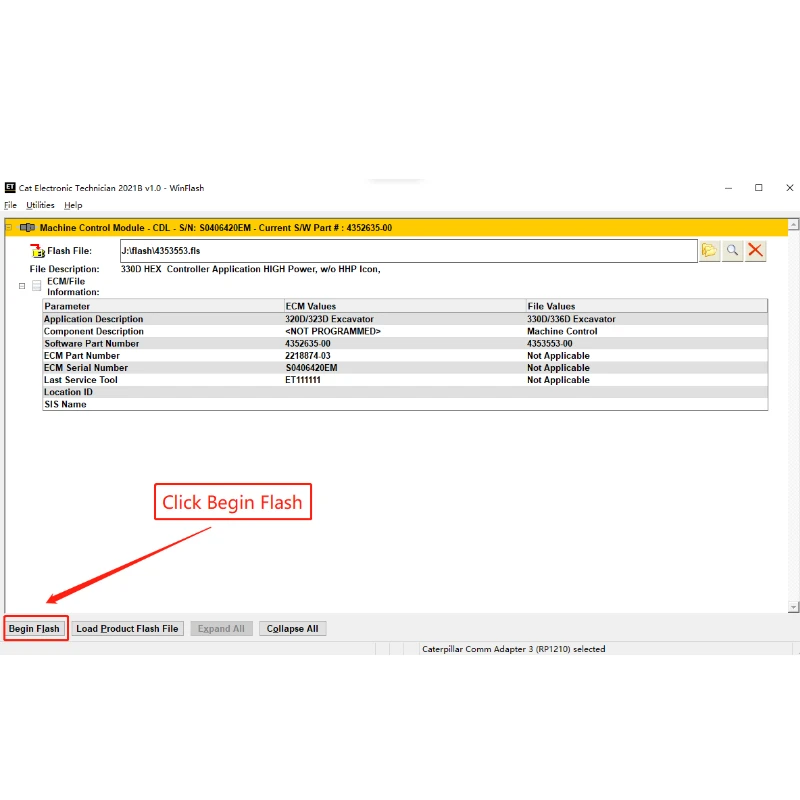Click the Cat ET application title icon
Viewport: 800px width, 800px height.
[x=10, y=188]
